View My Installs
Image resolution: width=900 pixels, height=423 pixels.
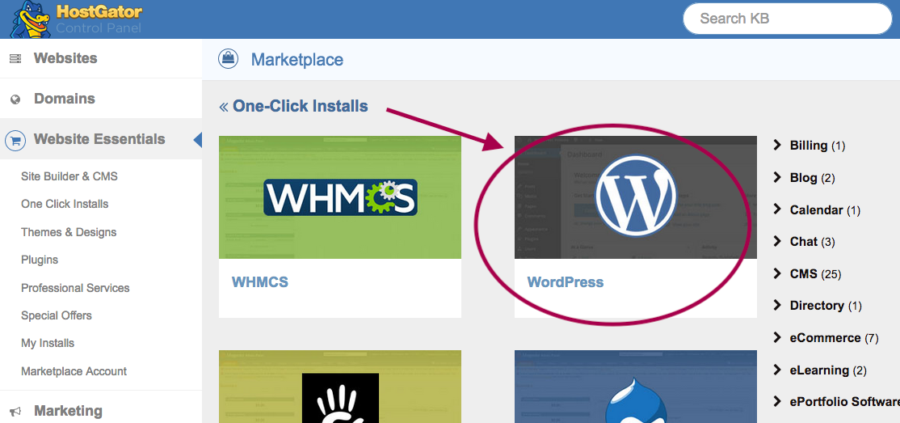(x=48, y=343)
